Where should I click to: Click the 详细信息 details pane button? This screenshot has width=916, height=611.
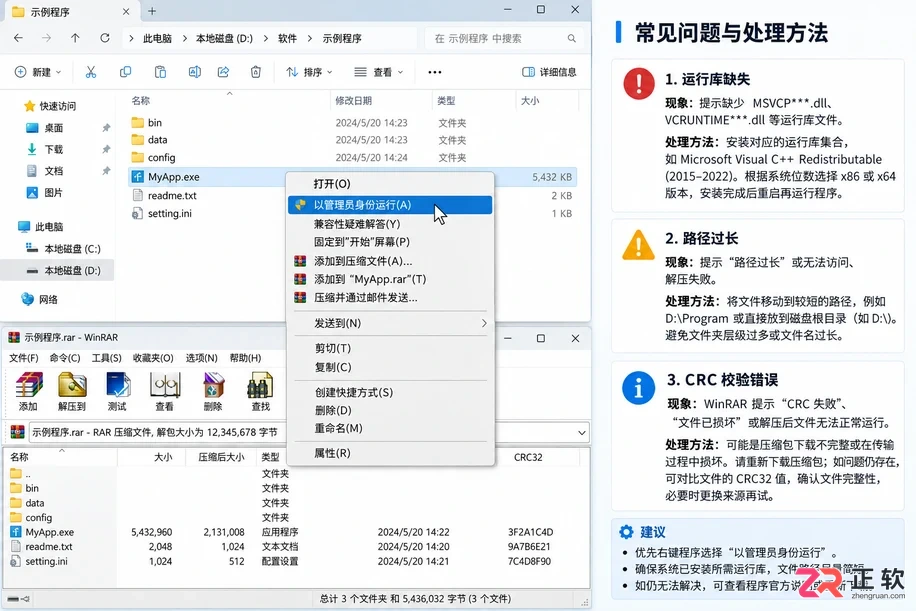tap(549, 72)
